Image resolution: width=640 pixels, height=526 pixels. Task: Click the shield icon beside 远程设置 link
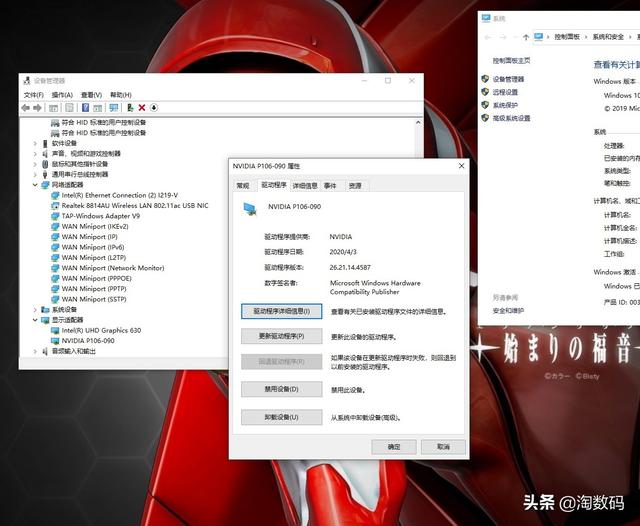485,92
